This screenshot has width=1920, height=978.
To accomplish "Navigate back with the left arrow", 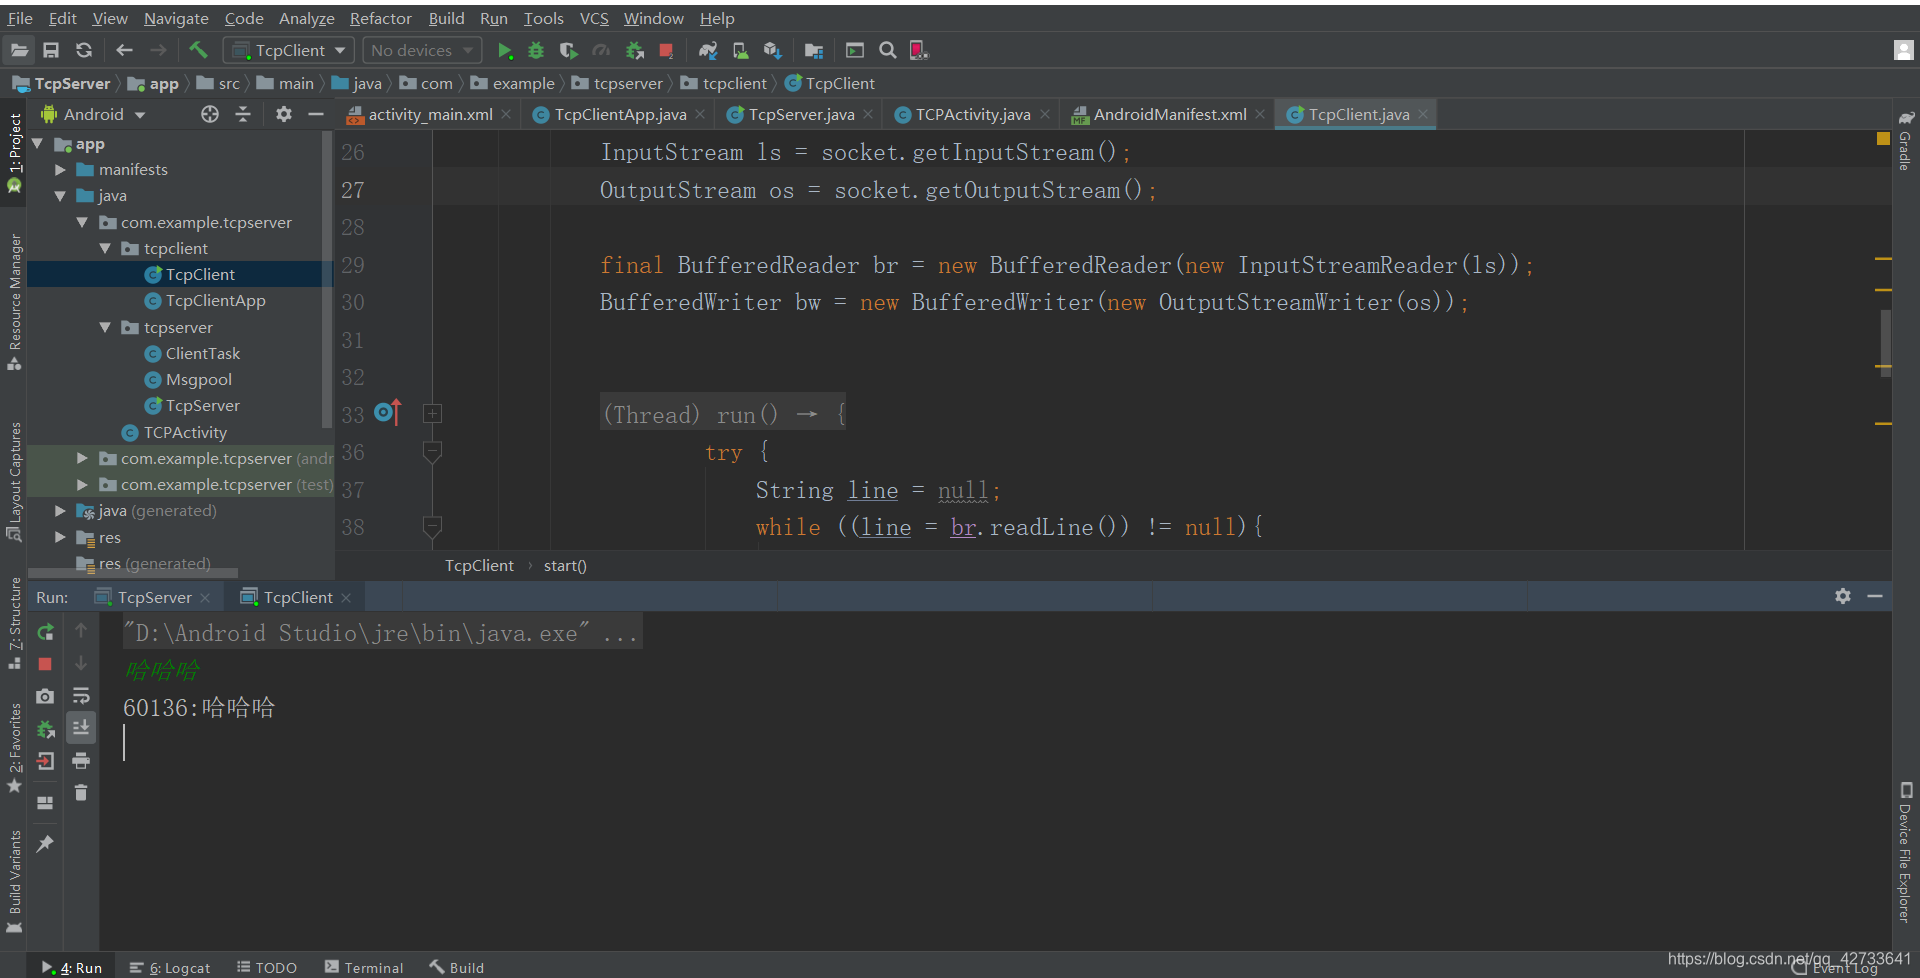I will (124, 50).
